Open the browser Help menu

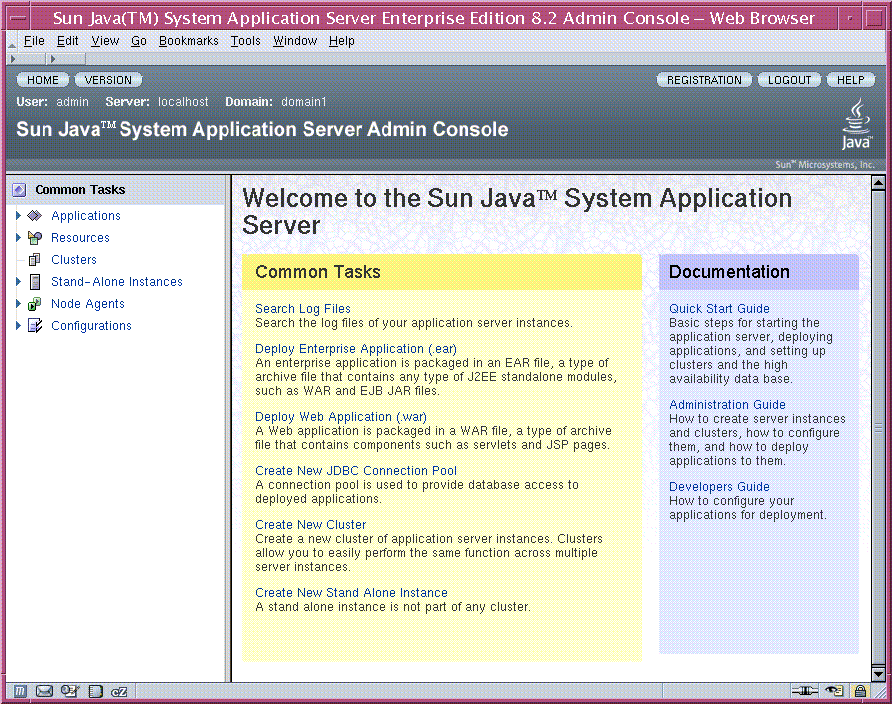point(341,41)
